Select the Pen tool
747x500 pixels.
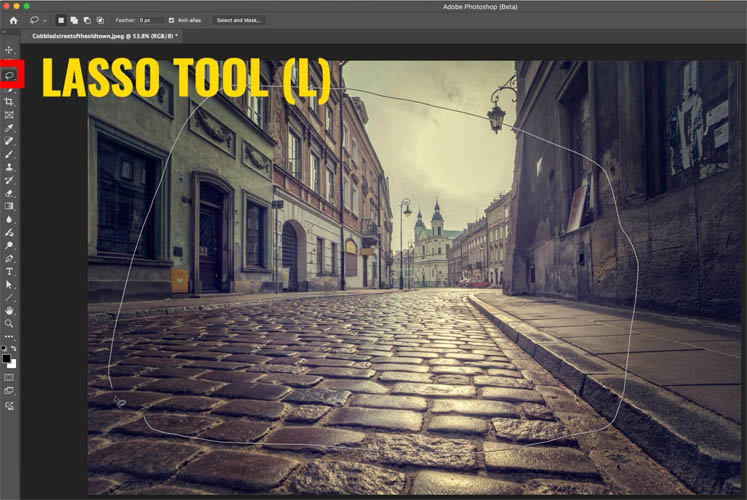pos(9,259)
